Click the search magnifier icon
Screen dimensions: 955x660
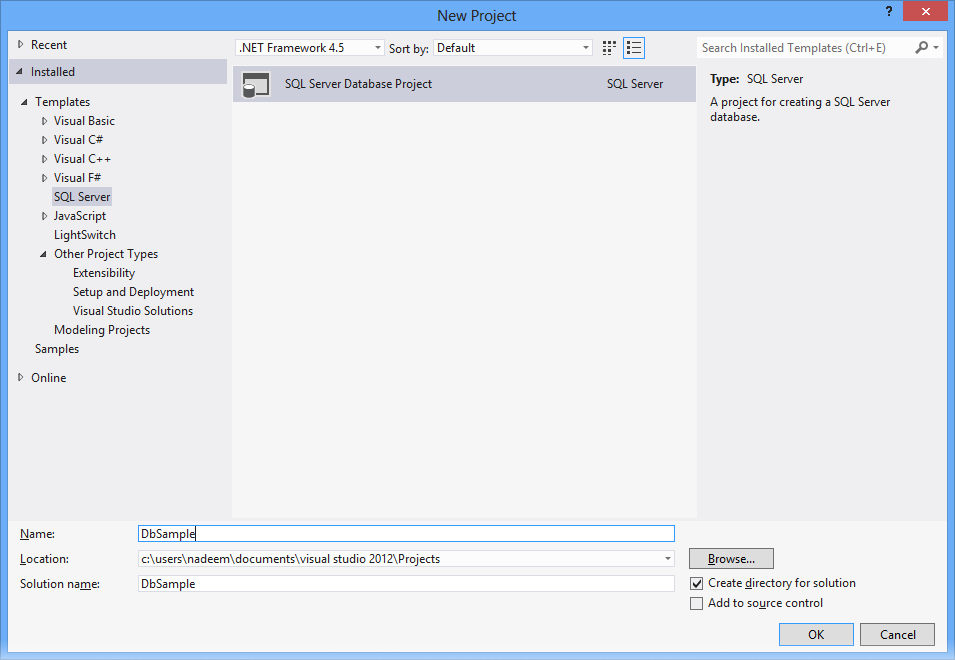[922, 47]
